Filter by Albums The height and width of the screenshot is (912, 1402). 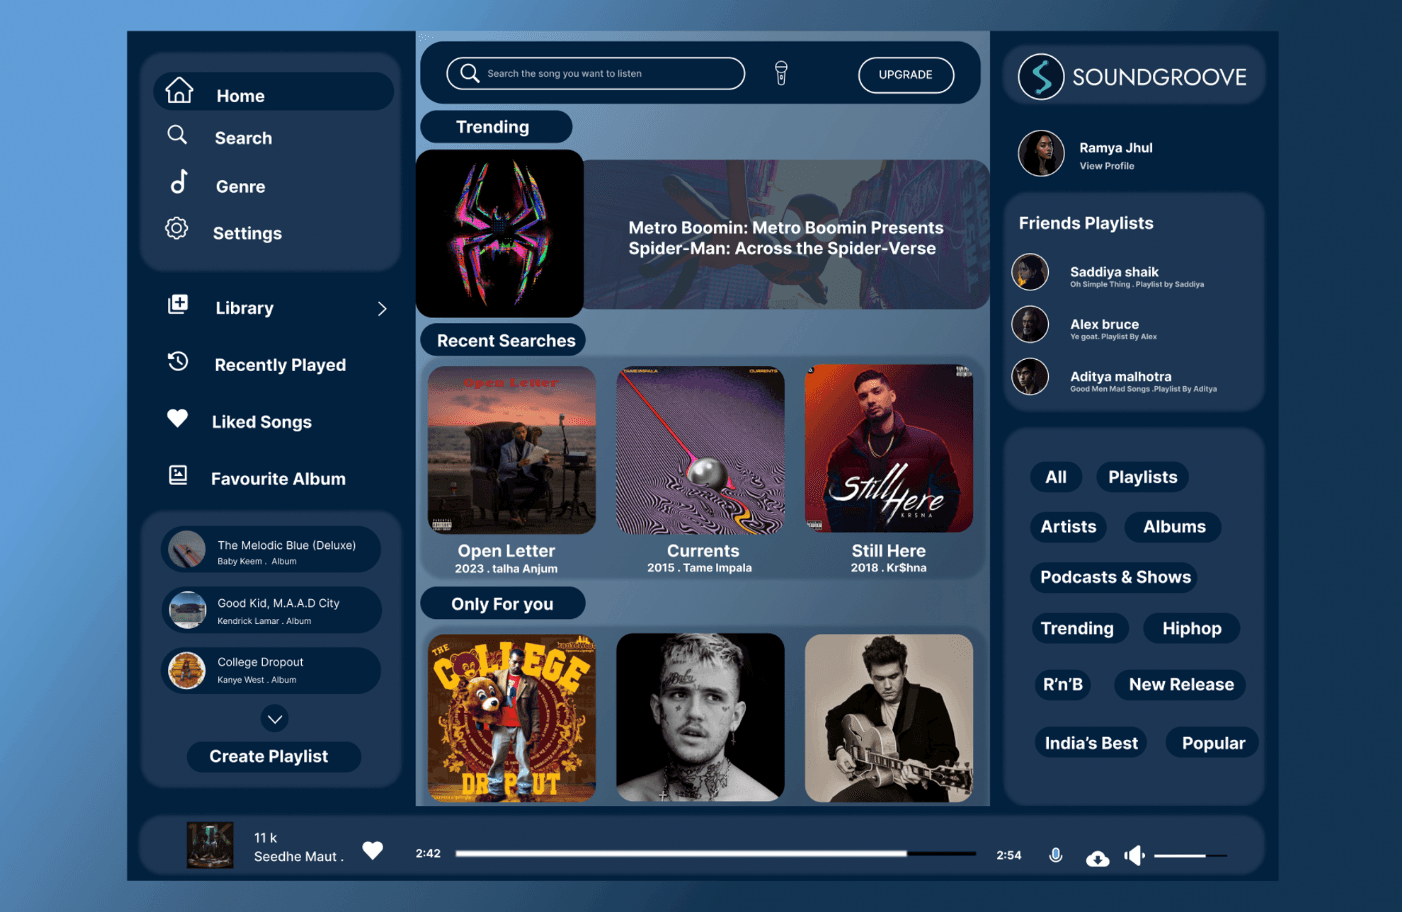pos(1174,527)
